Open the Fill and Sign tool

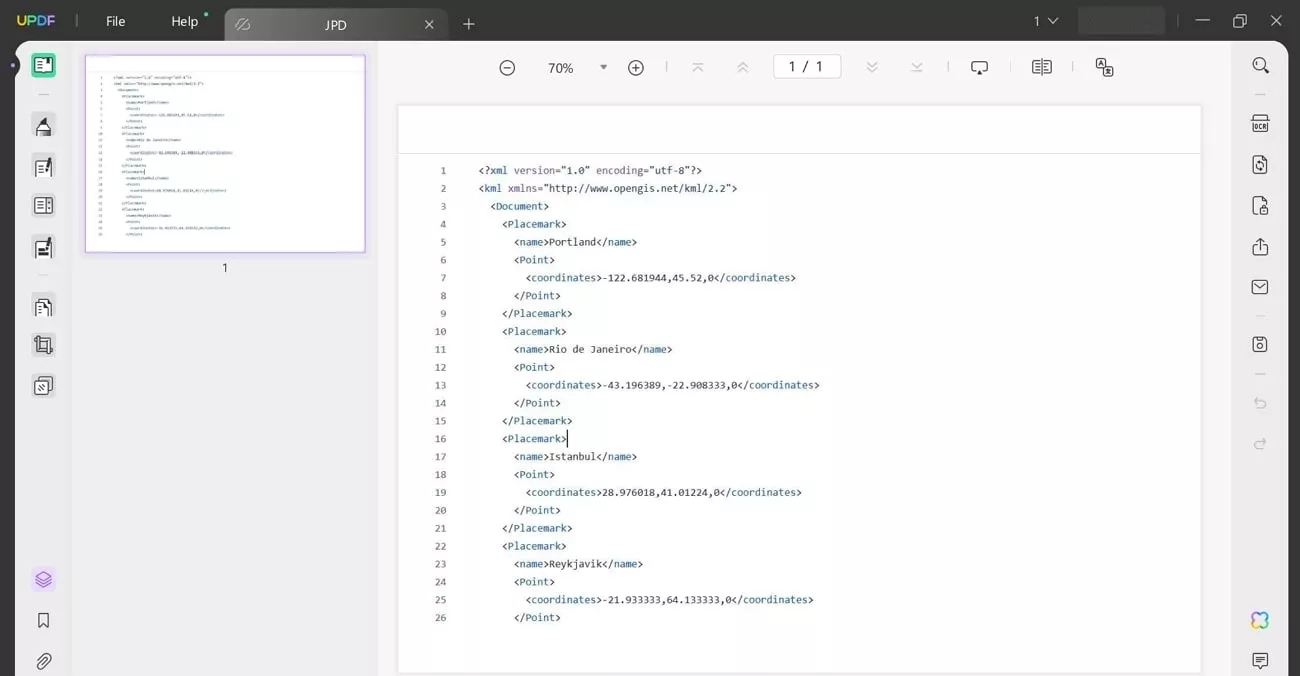[x=43, y=248]
